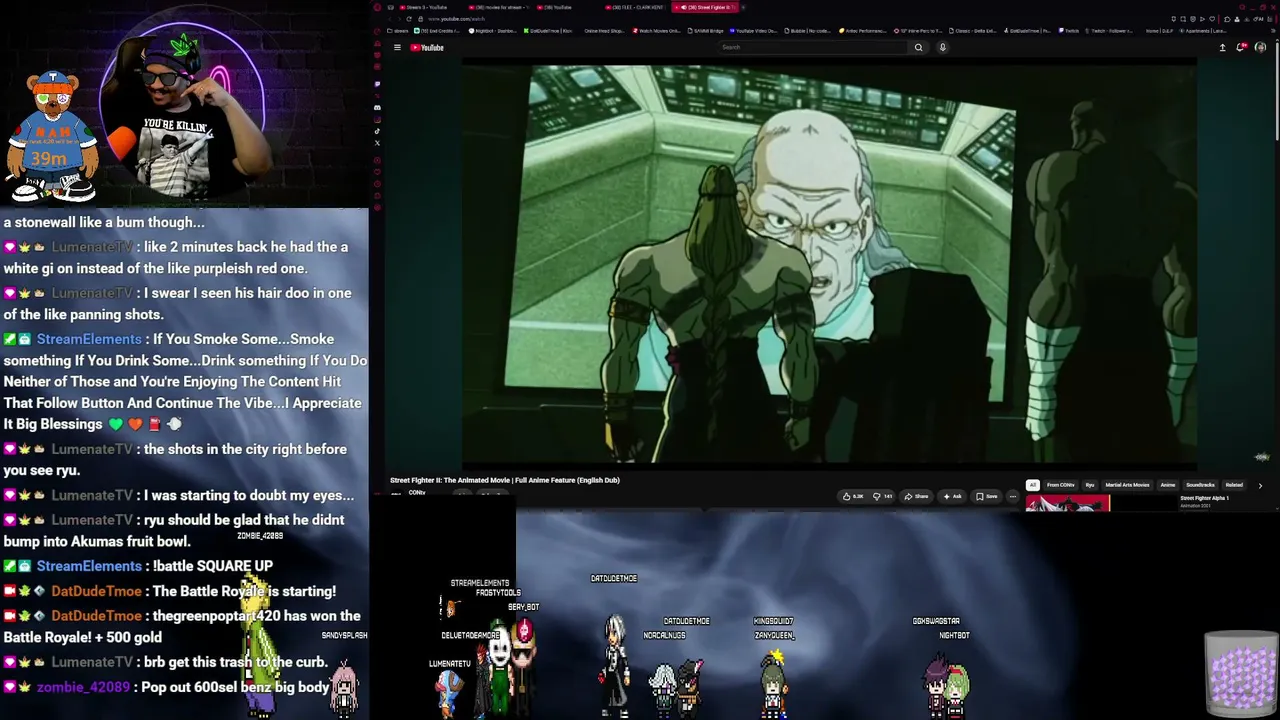Image resolution: width=1280 pixels, height=720 pixels.
Task: Open the YouTube Create button
Action: pyautogui.click(x=1222, y=47)
